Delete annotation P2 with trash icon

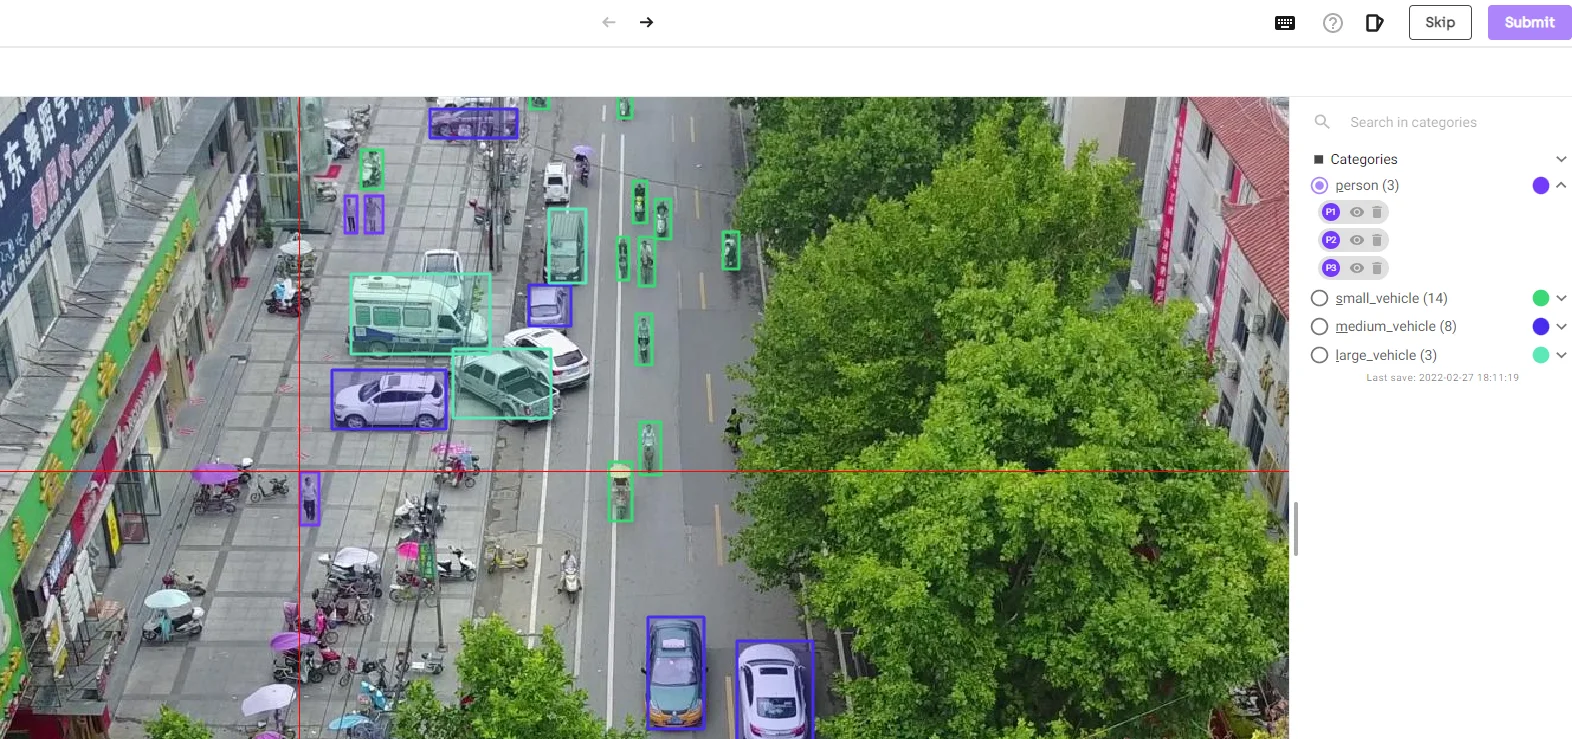pos(1377,240)
